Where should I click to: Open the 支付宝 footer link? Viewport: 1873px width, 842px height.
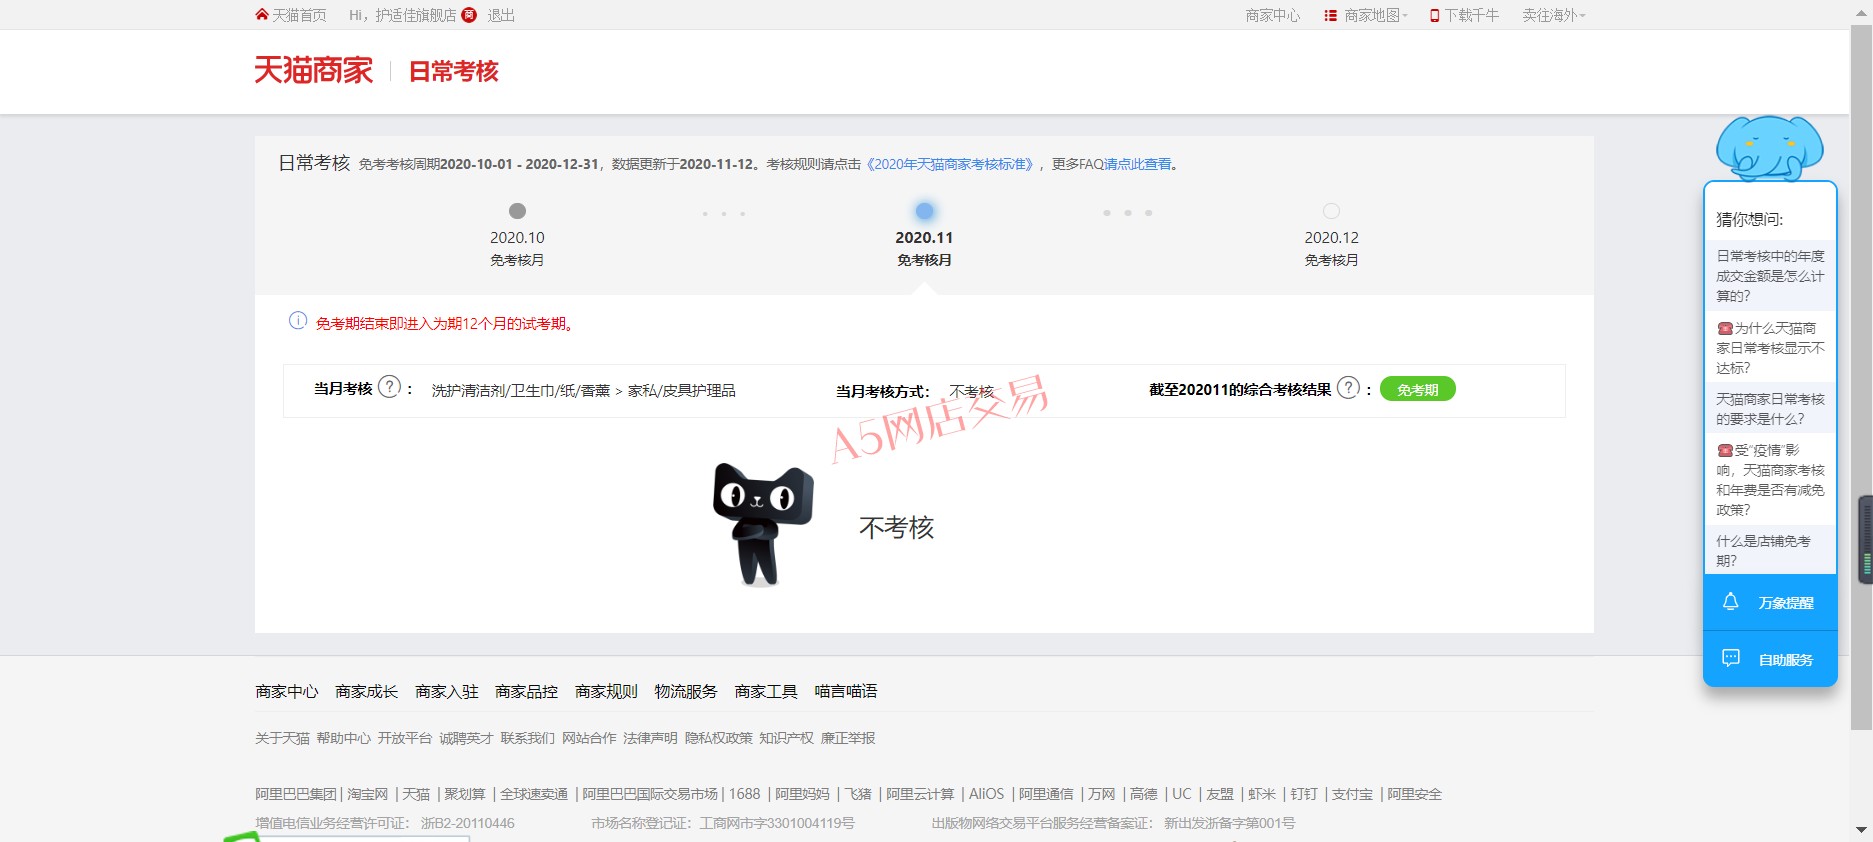(1352, 794)
